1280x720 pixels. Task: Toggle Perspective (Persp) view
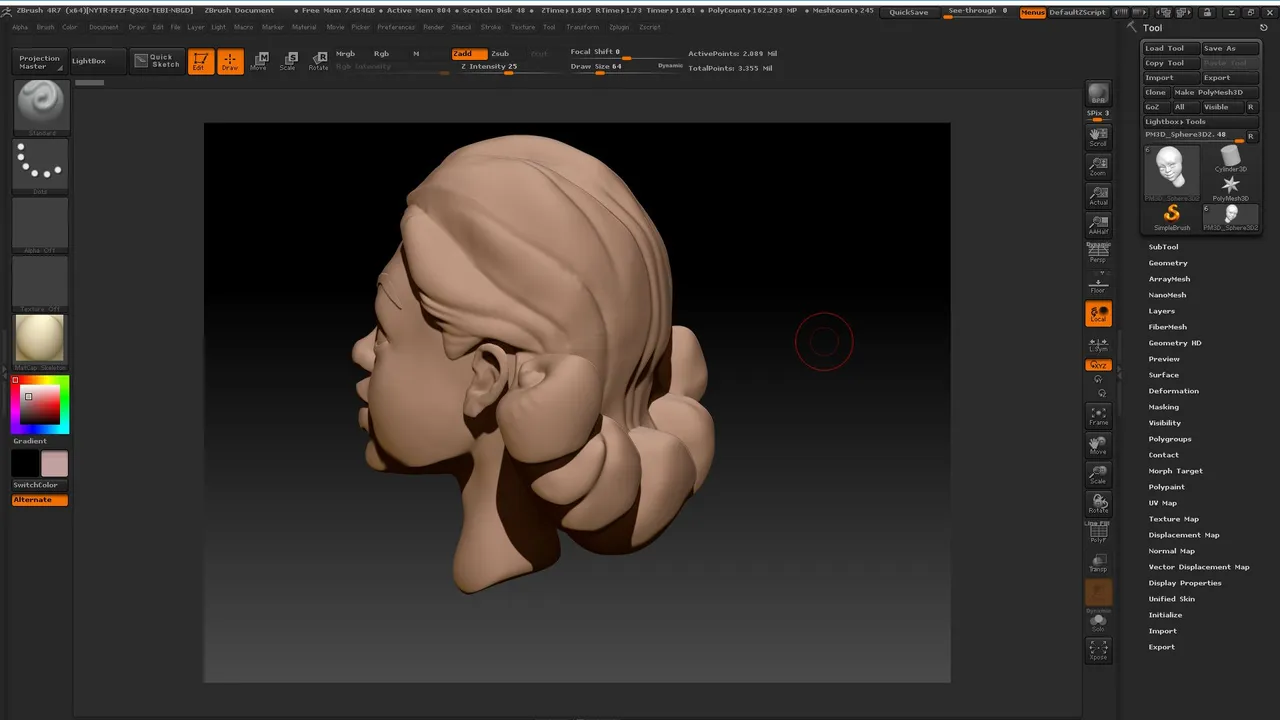click(x=1098, y=251)
